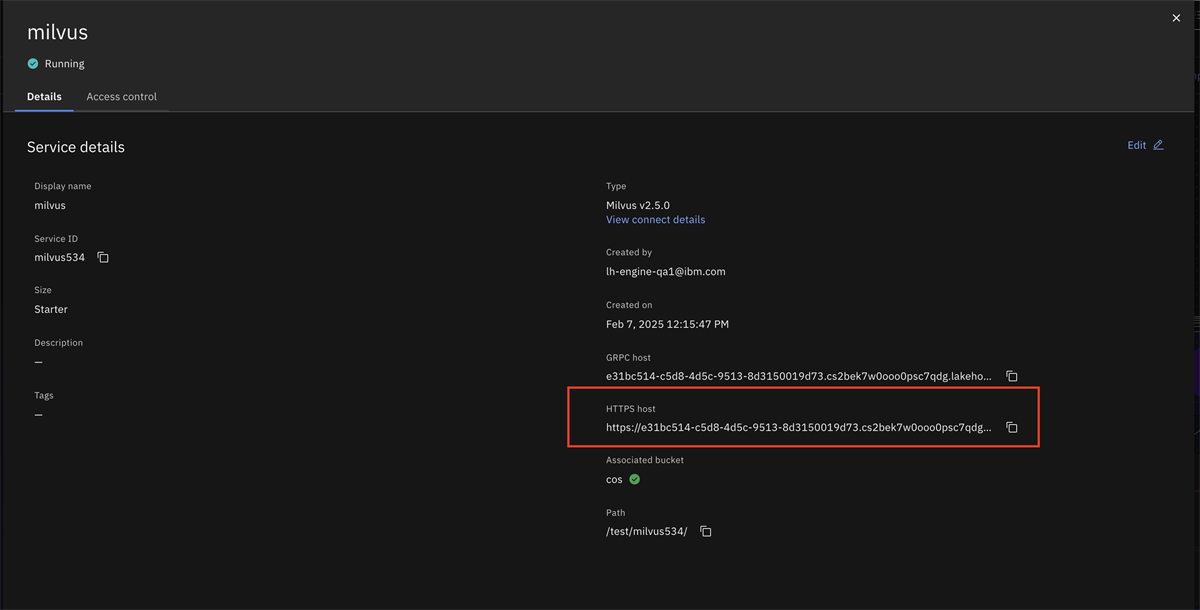Image resolution: width=1200 pixels, height=610 pixels.
Task: Click the Edit pencil icon
Action: (x=1156, y=145)
